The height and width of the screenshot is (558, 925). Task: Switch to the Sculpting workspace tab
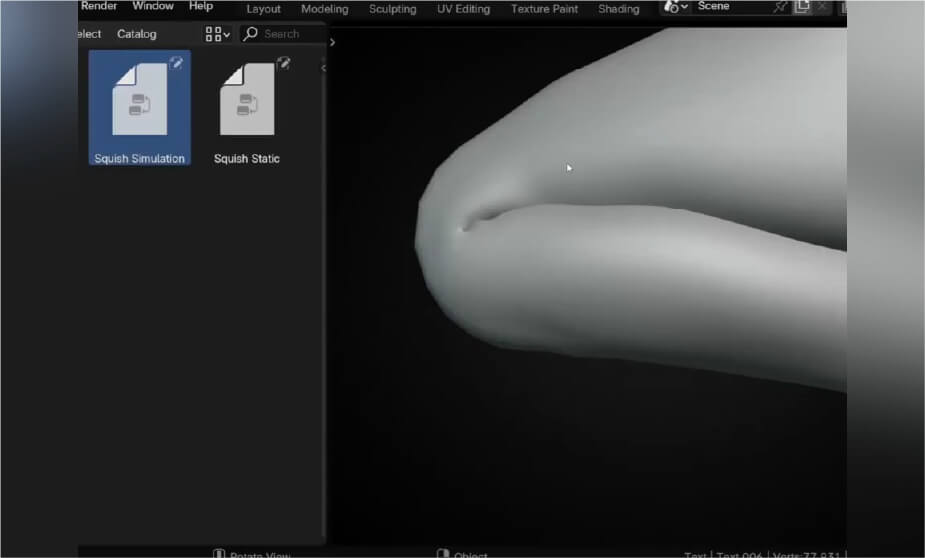(x=392, y=9)
